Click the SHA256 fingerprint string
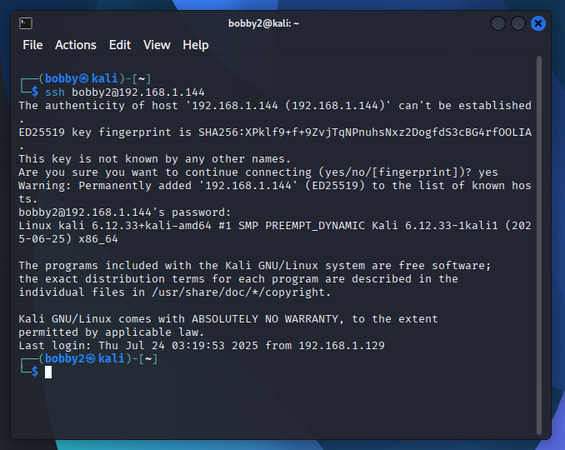Screen dimensions: 565x450 pyautogui.click(x=365, y=132)
